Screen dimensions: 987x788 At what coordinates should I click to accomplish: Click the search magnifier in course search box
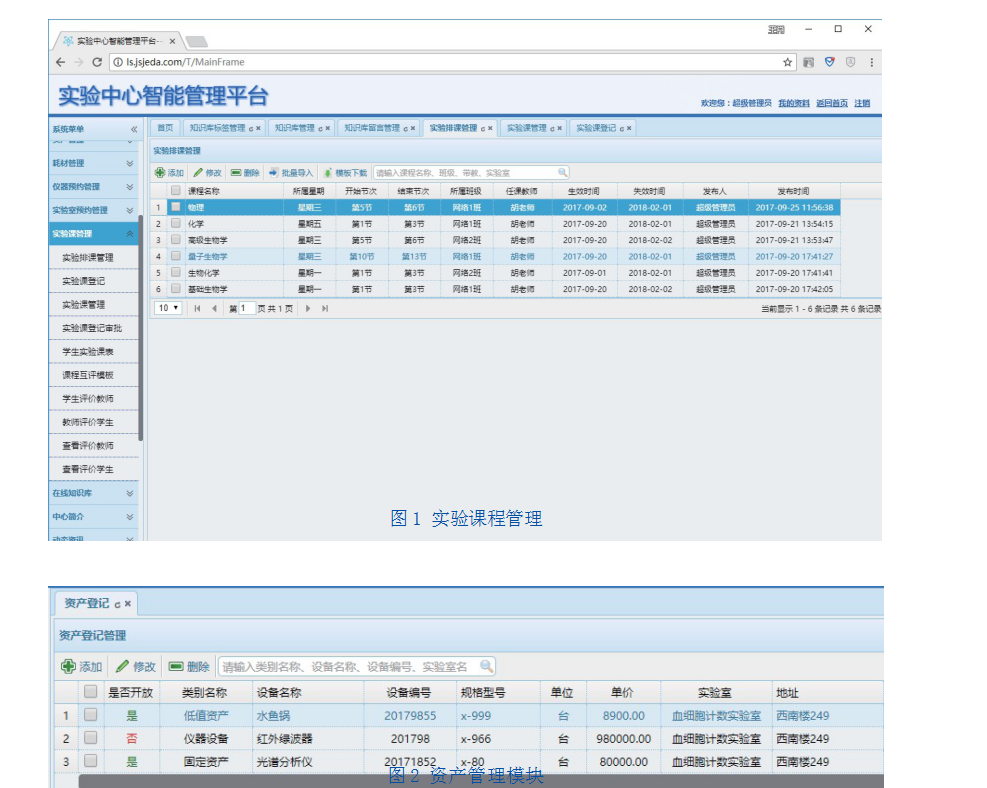click(x=562, y=172)
